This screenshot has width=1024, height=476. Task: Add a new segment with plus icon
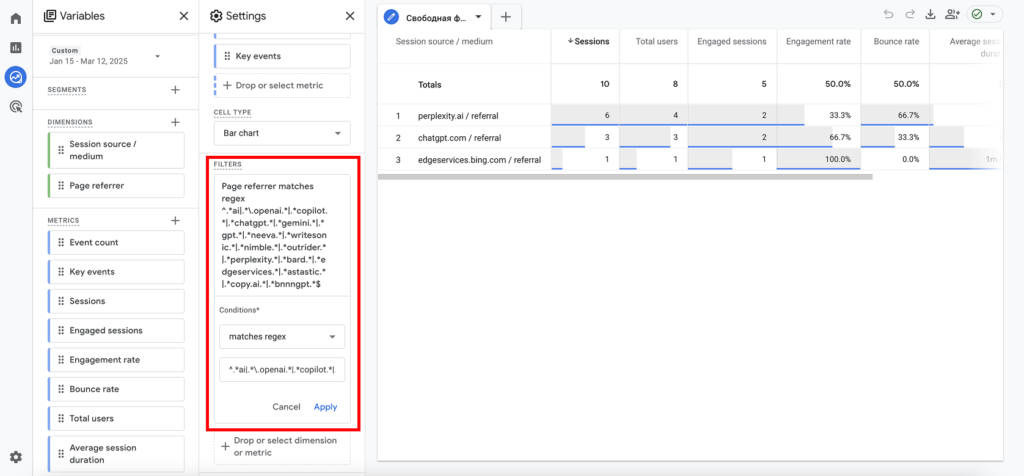pyautogui.click(x=175, y=89)
